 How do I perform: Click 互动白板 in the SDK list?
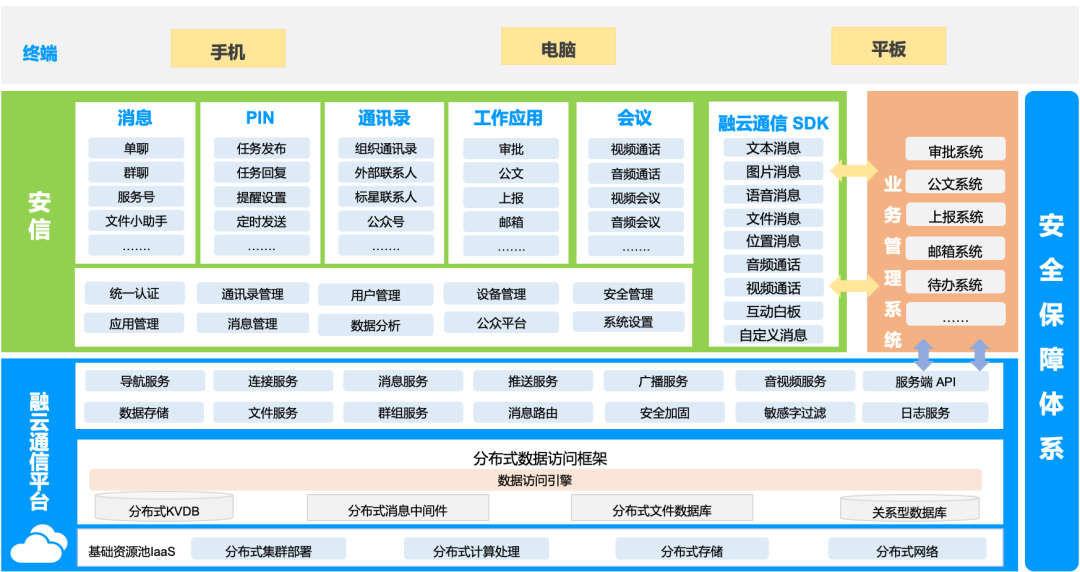pyautogui.click(x=773, y=311)
